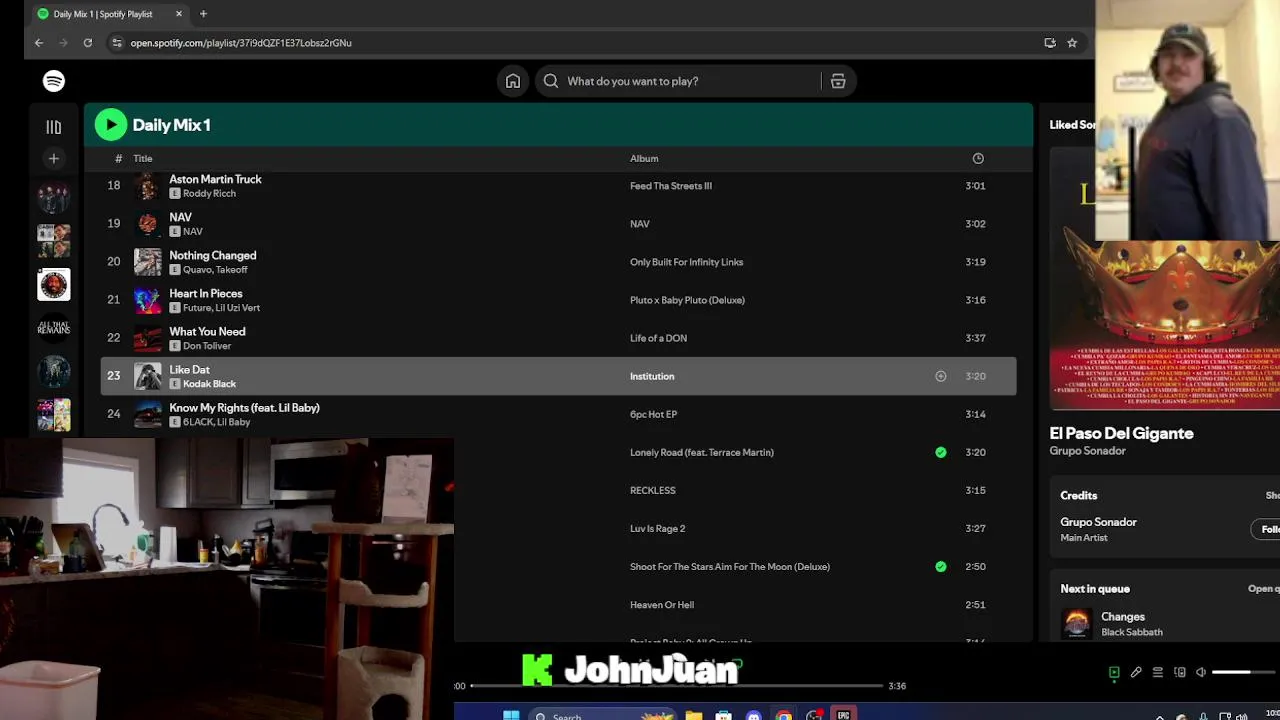This screenshot has height=720, width=1280.
Task: Open album 6pc Hot EP
Action: point(653,414)
